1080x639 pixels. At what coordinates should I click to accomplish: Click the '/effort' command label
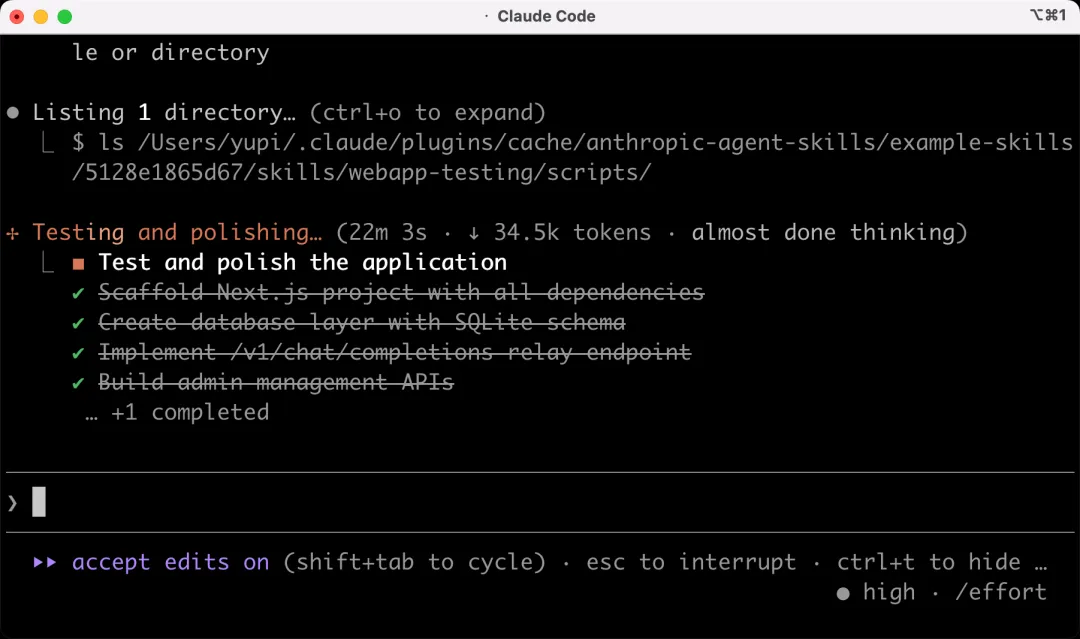click(1001, 592)
